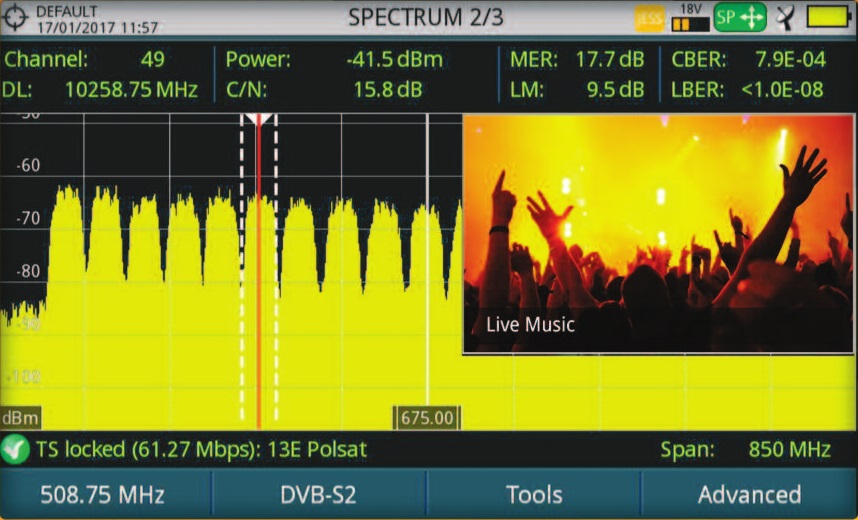Tap the -70 level axis label

pos(28,218)
